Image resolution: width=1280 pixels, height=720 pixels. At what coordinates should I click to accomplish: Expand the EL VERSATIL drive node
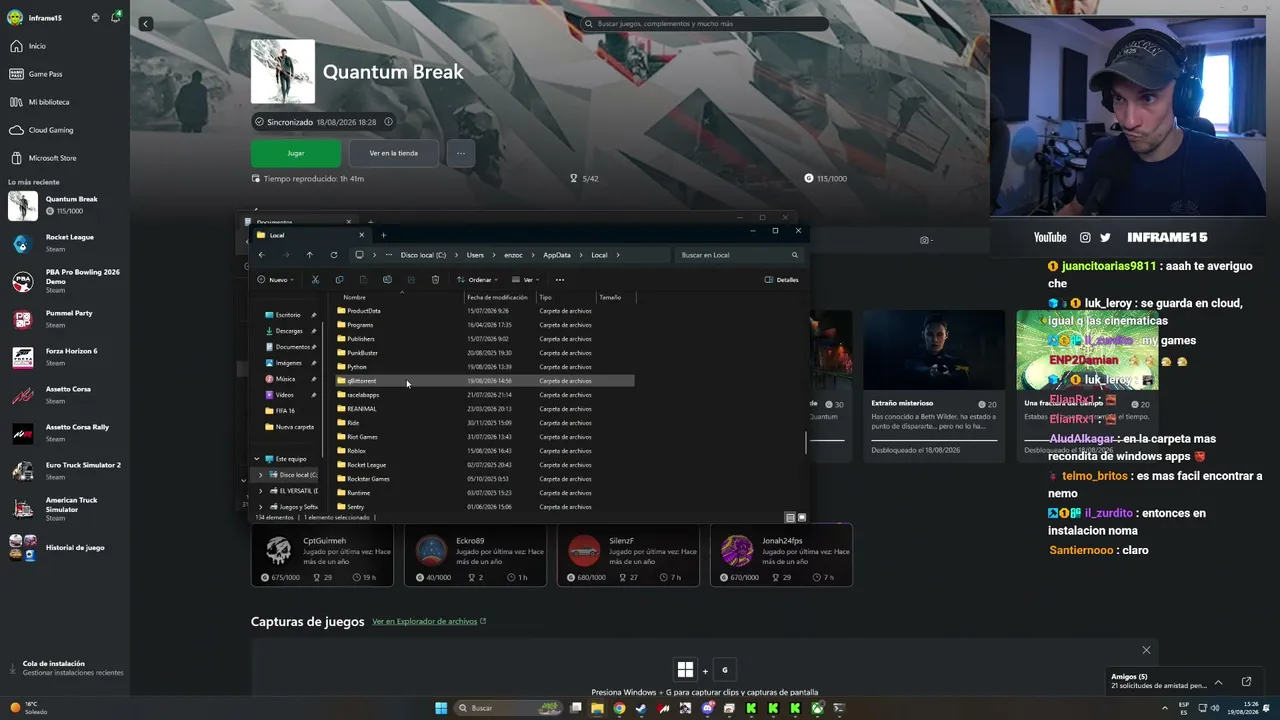[x=261, y=491]
